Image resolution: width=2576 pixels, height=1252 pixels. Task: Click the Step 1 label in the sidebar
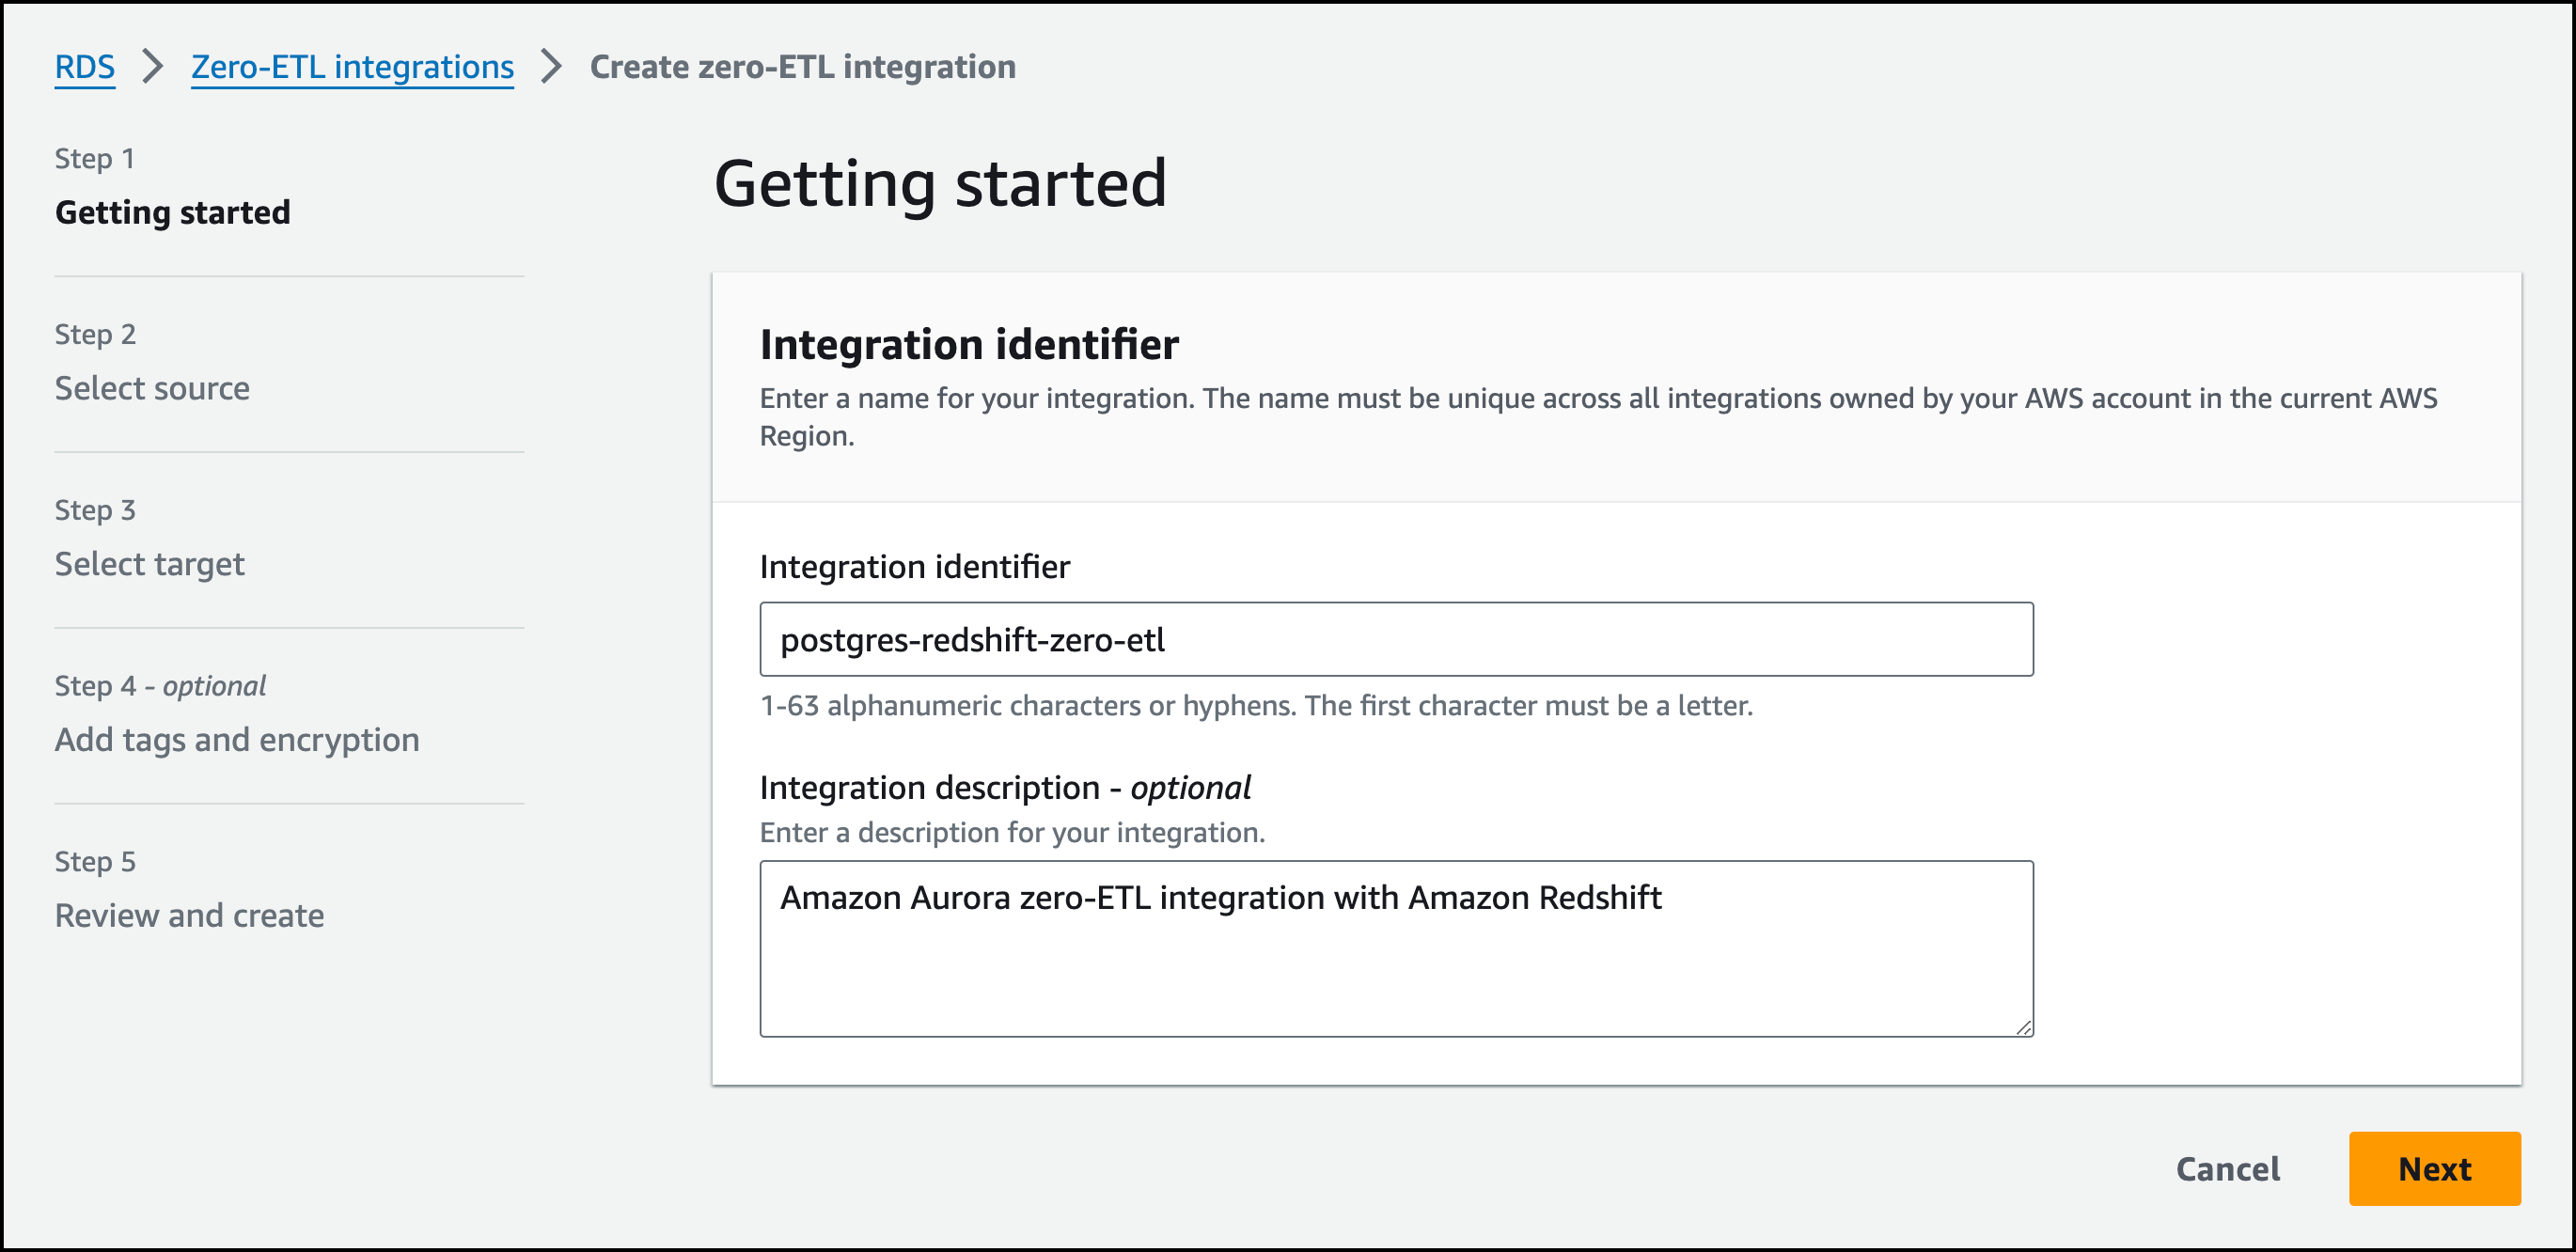94,158
